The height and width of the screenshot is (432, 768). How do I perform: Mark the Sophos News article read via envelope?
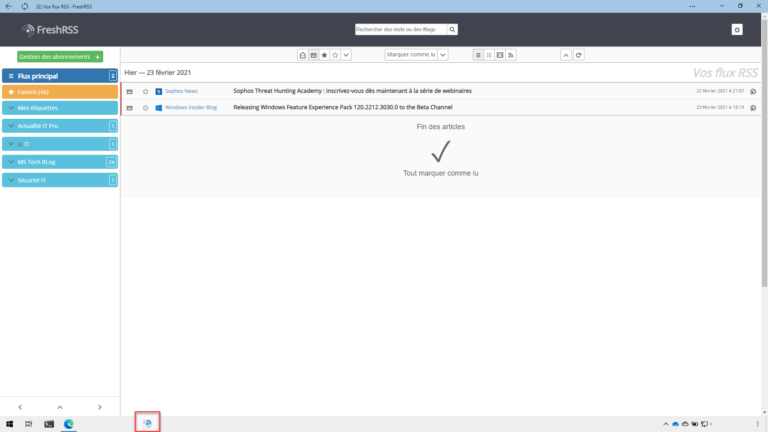pyautogui.click(x=129, y=92)
